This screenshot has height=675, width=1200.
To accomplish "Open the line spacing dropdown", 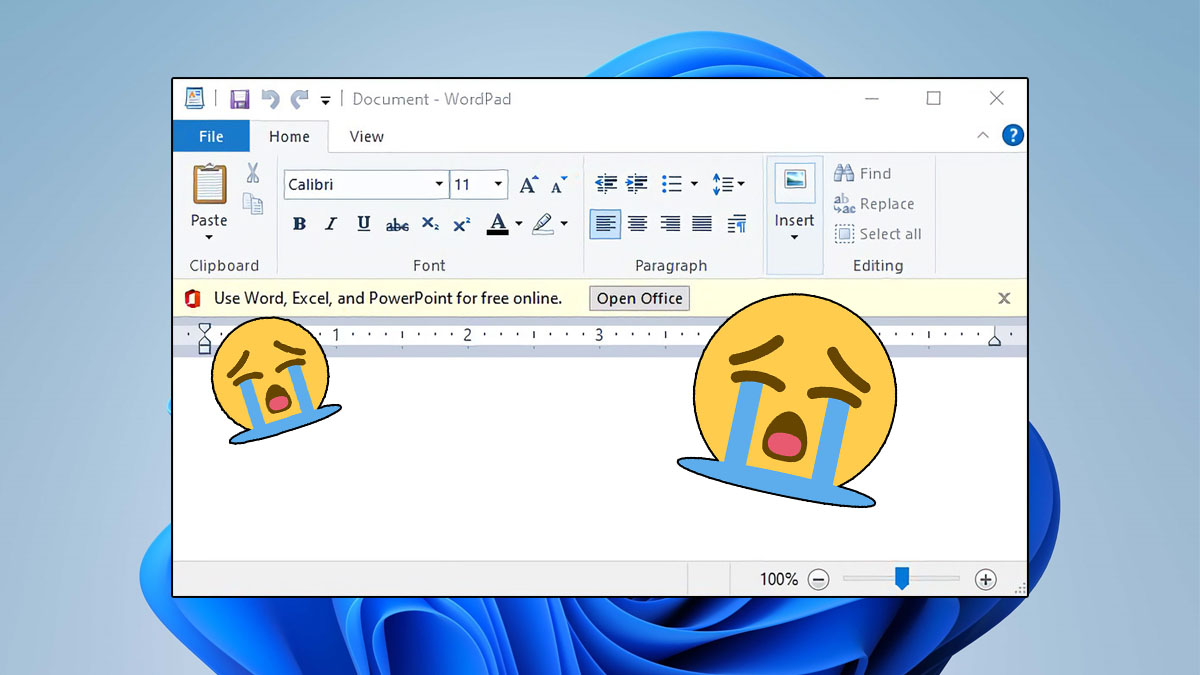I will point(729,183).
